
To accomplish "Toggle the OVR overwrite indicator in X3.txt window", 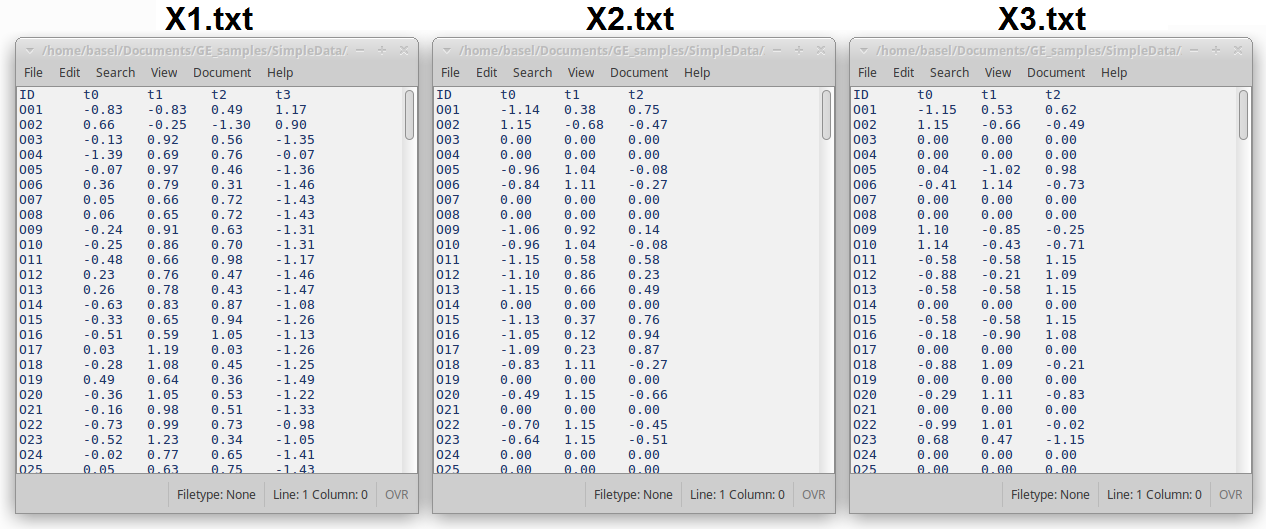I will click(x=1231, y=494).
